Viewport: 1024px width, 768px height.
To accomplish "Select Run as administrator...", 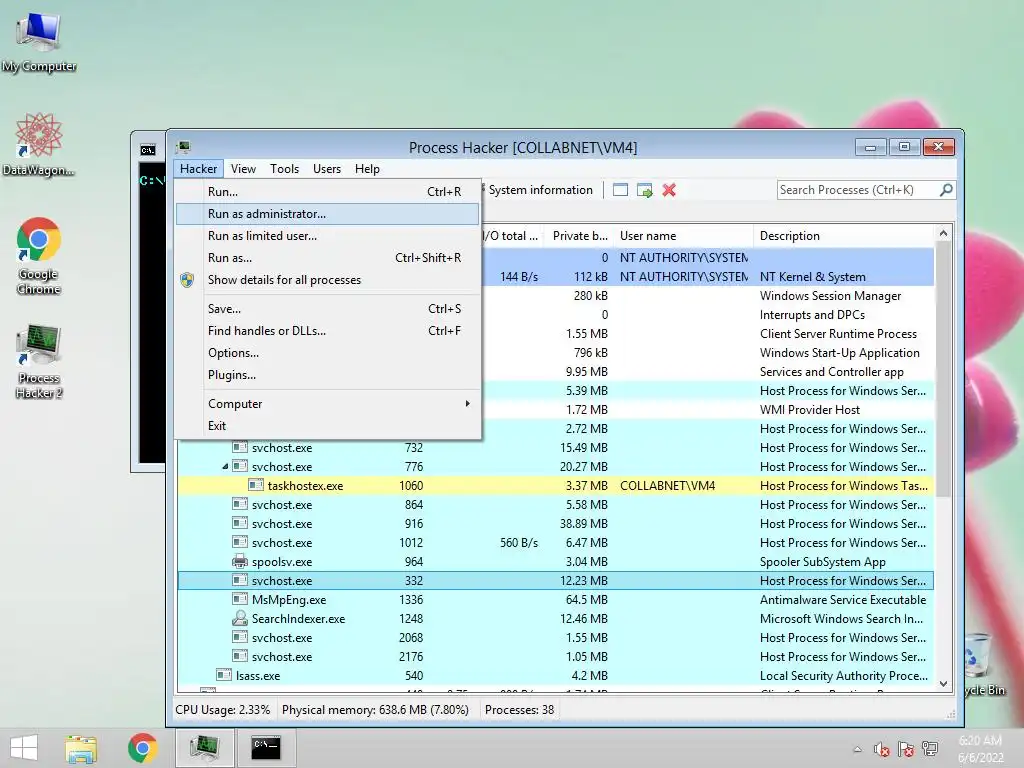I will pyautogui.click(x=328, y=214).
